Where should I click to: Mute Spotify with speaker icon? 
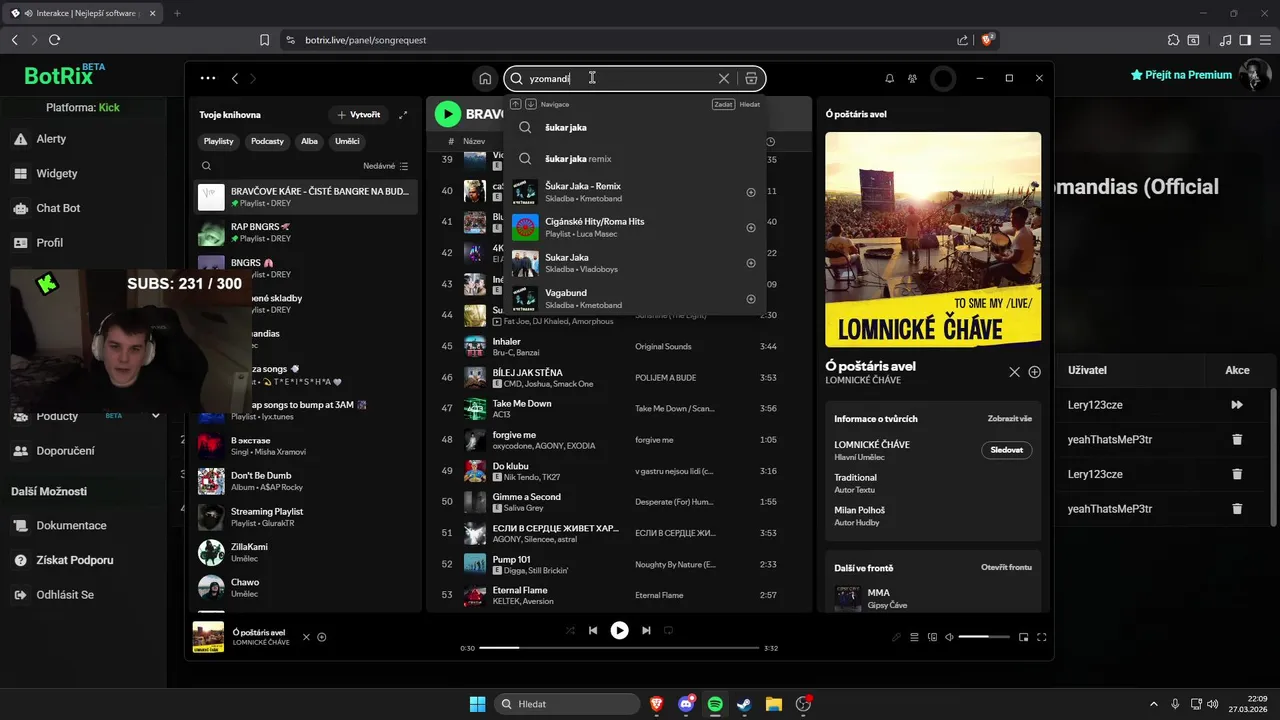click(x=949, y=637)
